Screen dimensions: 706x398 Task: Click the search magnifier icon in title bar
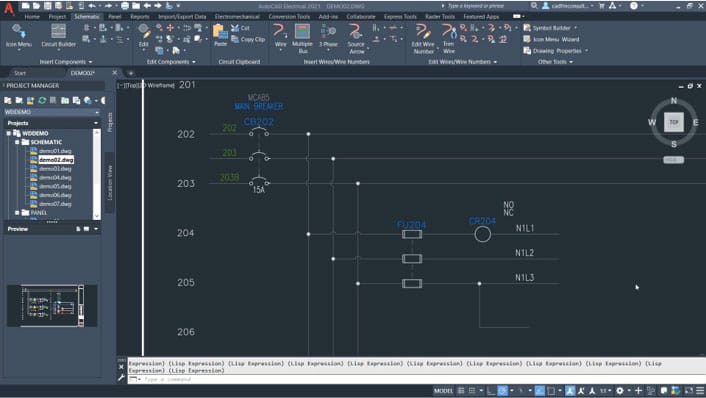coord(534,6)
